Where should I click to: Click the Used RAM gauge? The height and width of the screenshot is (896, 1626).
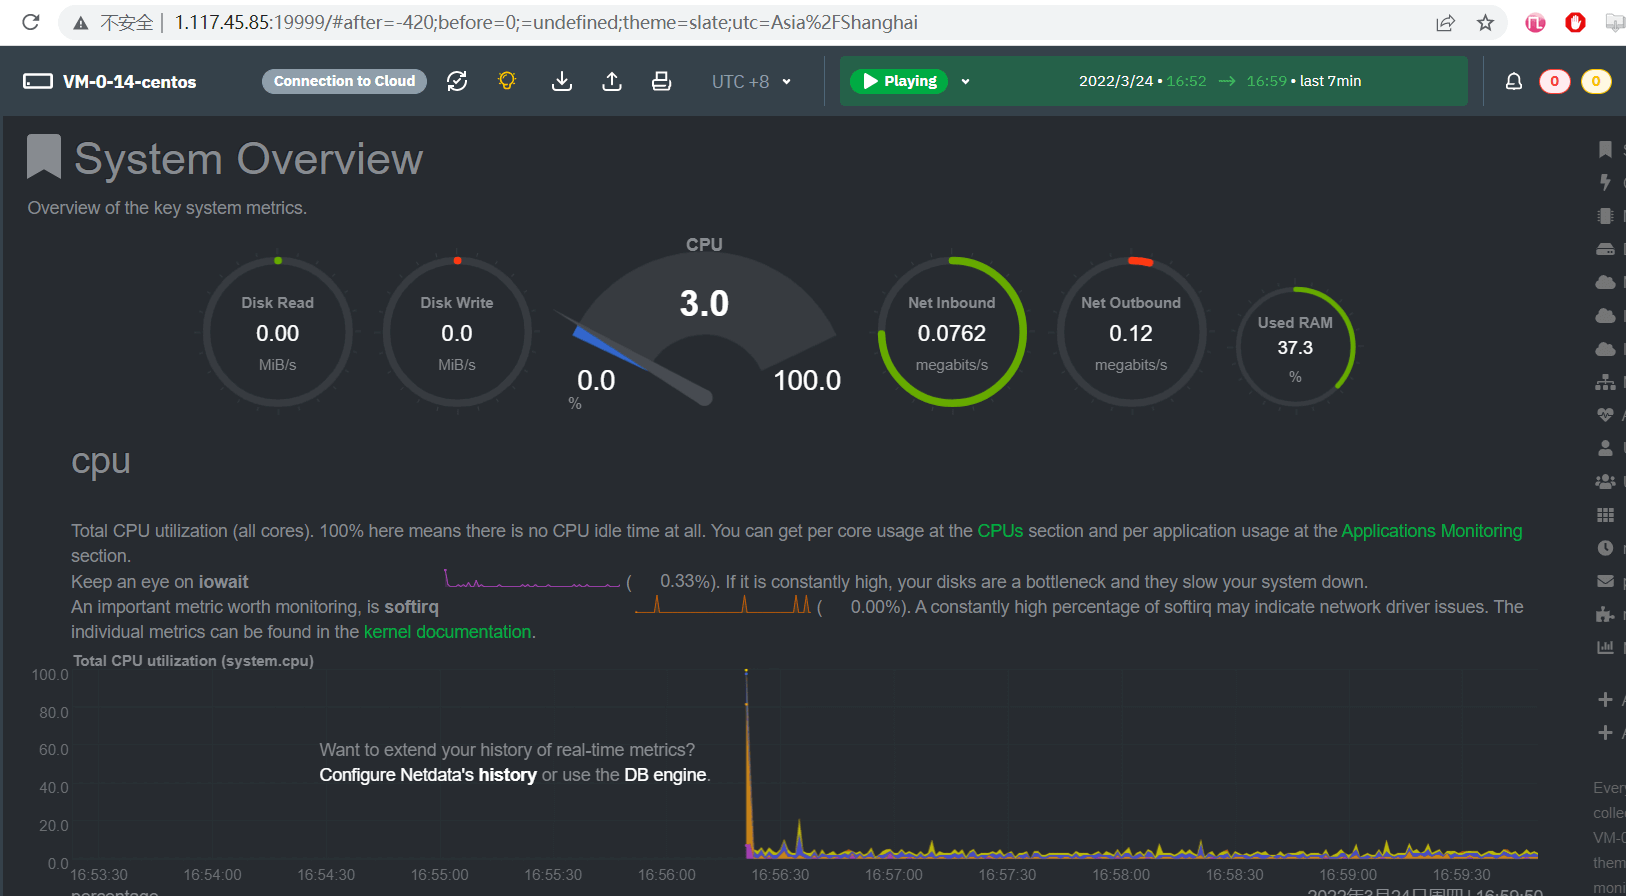click(1295, 347)
